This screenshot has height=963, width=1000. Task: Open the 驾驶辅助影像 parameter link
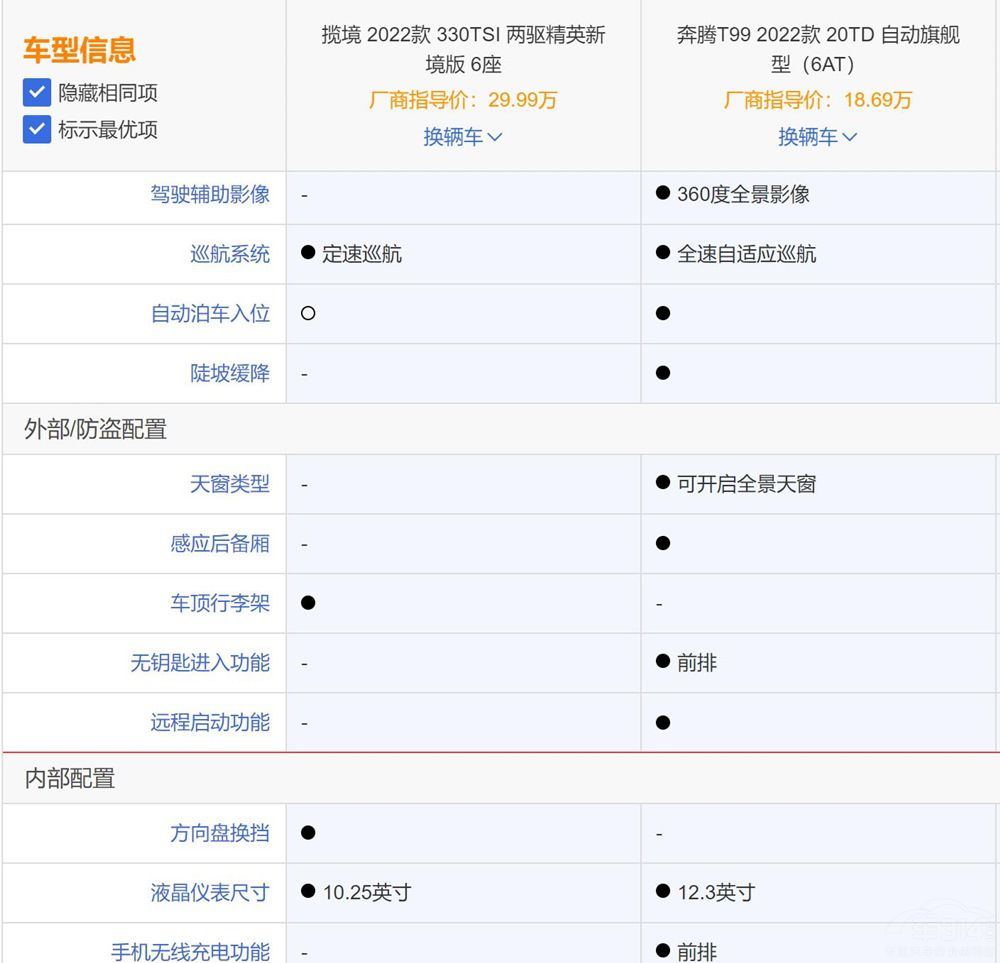click(x=210, y=194)
